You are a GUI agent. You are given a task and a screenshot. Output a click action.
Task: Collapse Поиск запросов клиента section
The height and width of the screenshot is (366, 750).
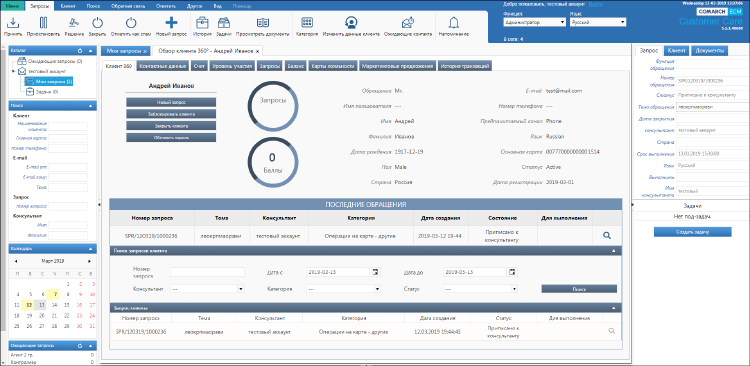coord(613,250)
